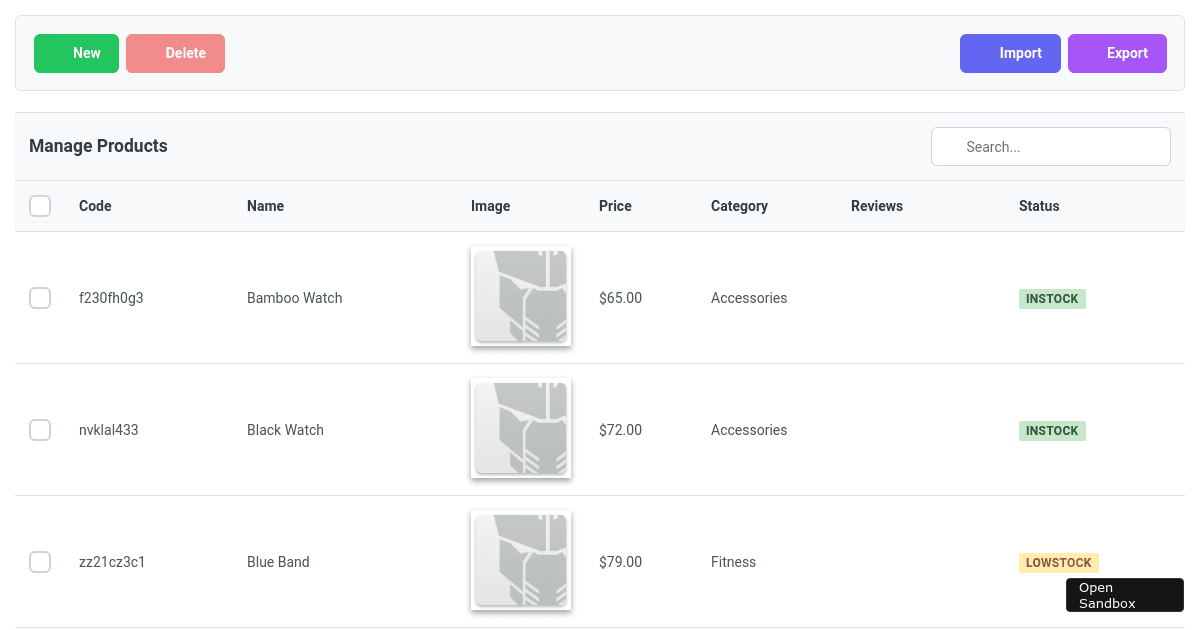Tick the Blue Band row checkbox
The height and width of the screenshot is (630, 1200).
40,562
